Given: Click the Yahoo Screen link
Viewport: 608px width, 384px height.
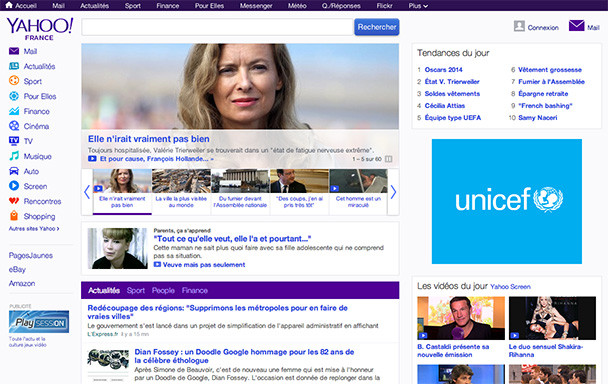Looking at the screenshot, I should [510, 287].
